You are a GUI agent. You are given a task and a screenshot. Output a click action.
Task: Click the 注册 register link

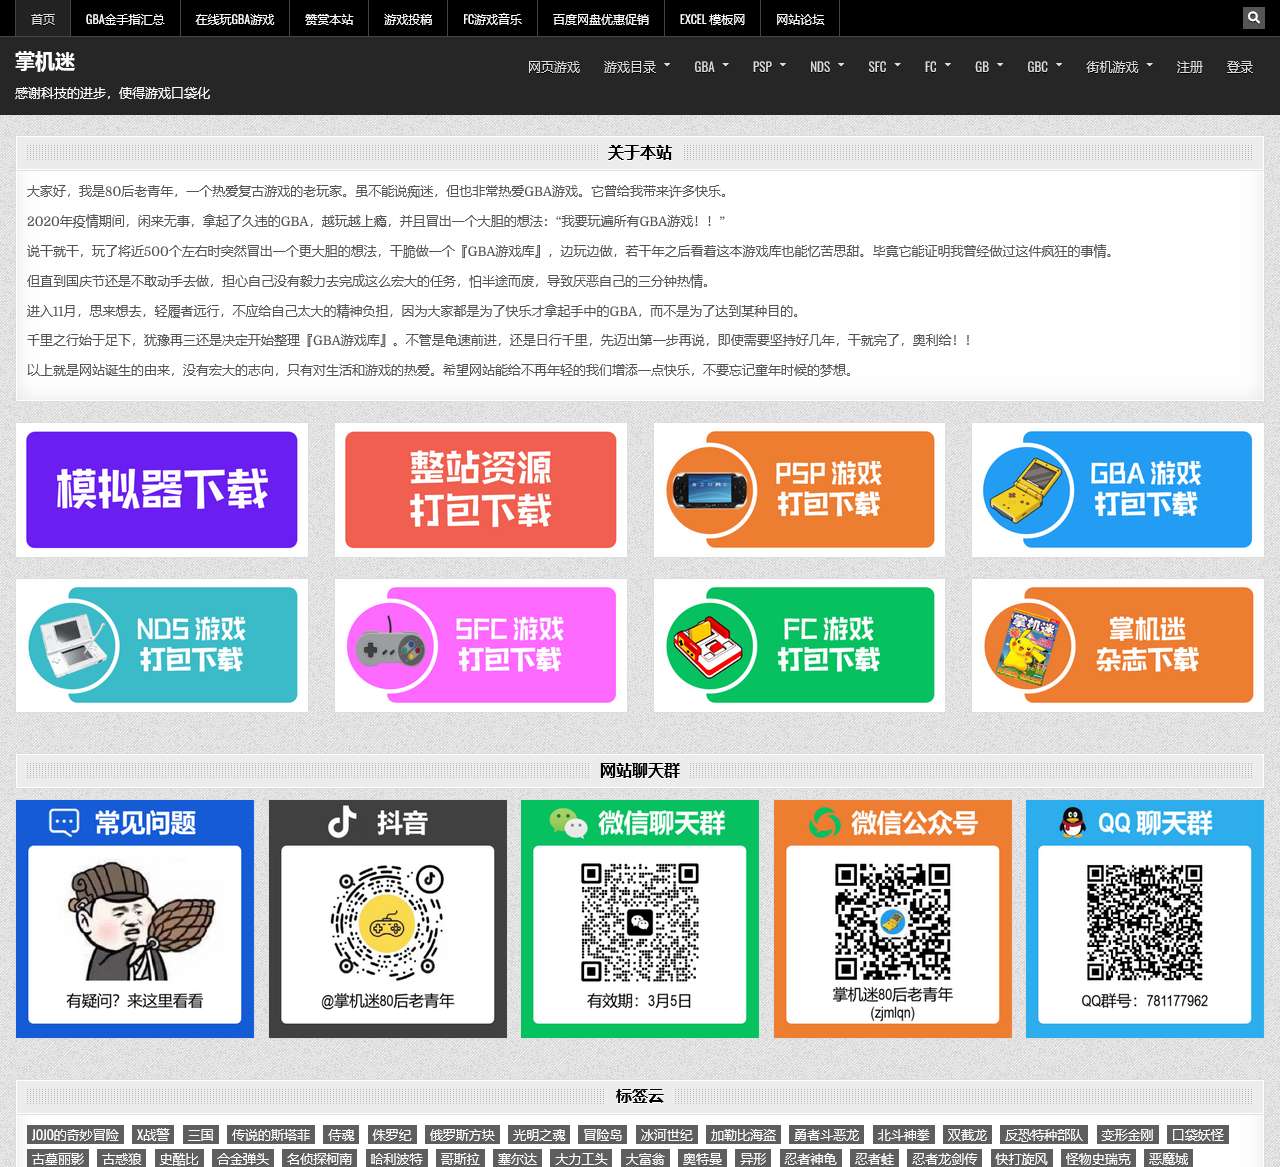pos(1189,67)
